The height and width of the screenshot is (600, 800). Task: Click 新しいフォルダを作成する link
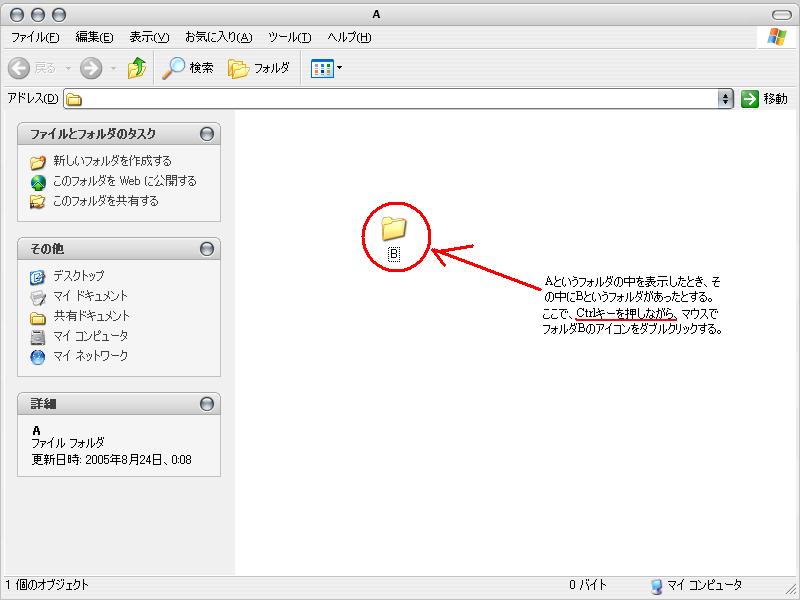113,161
